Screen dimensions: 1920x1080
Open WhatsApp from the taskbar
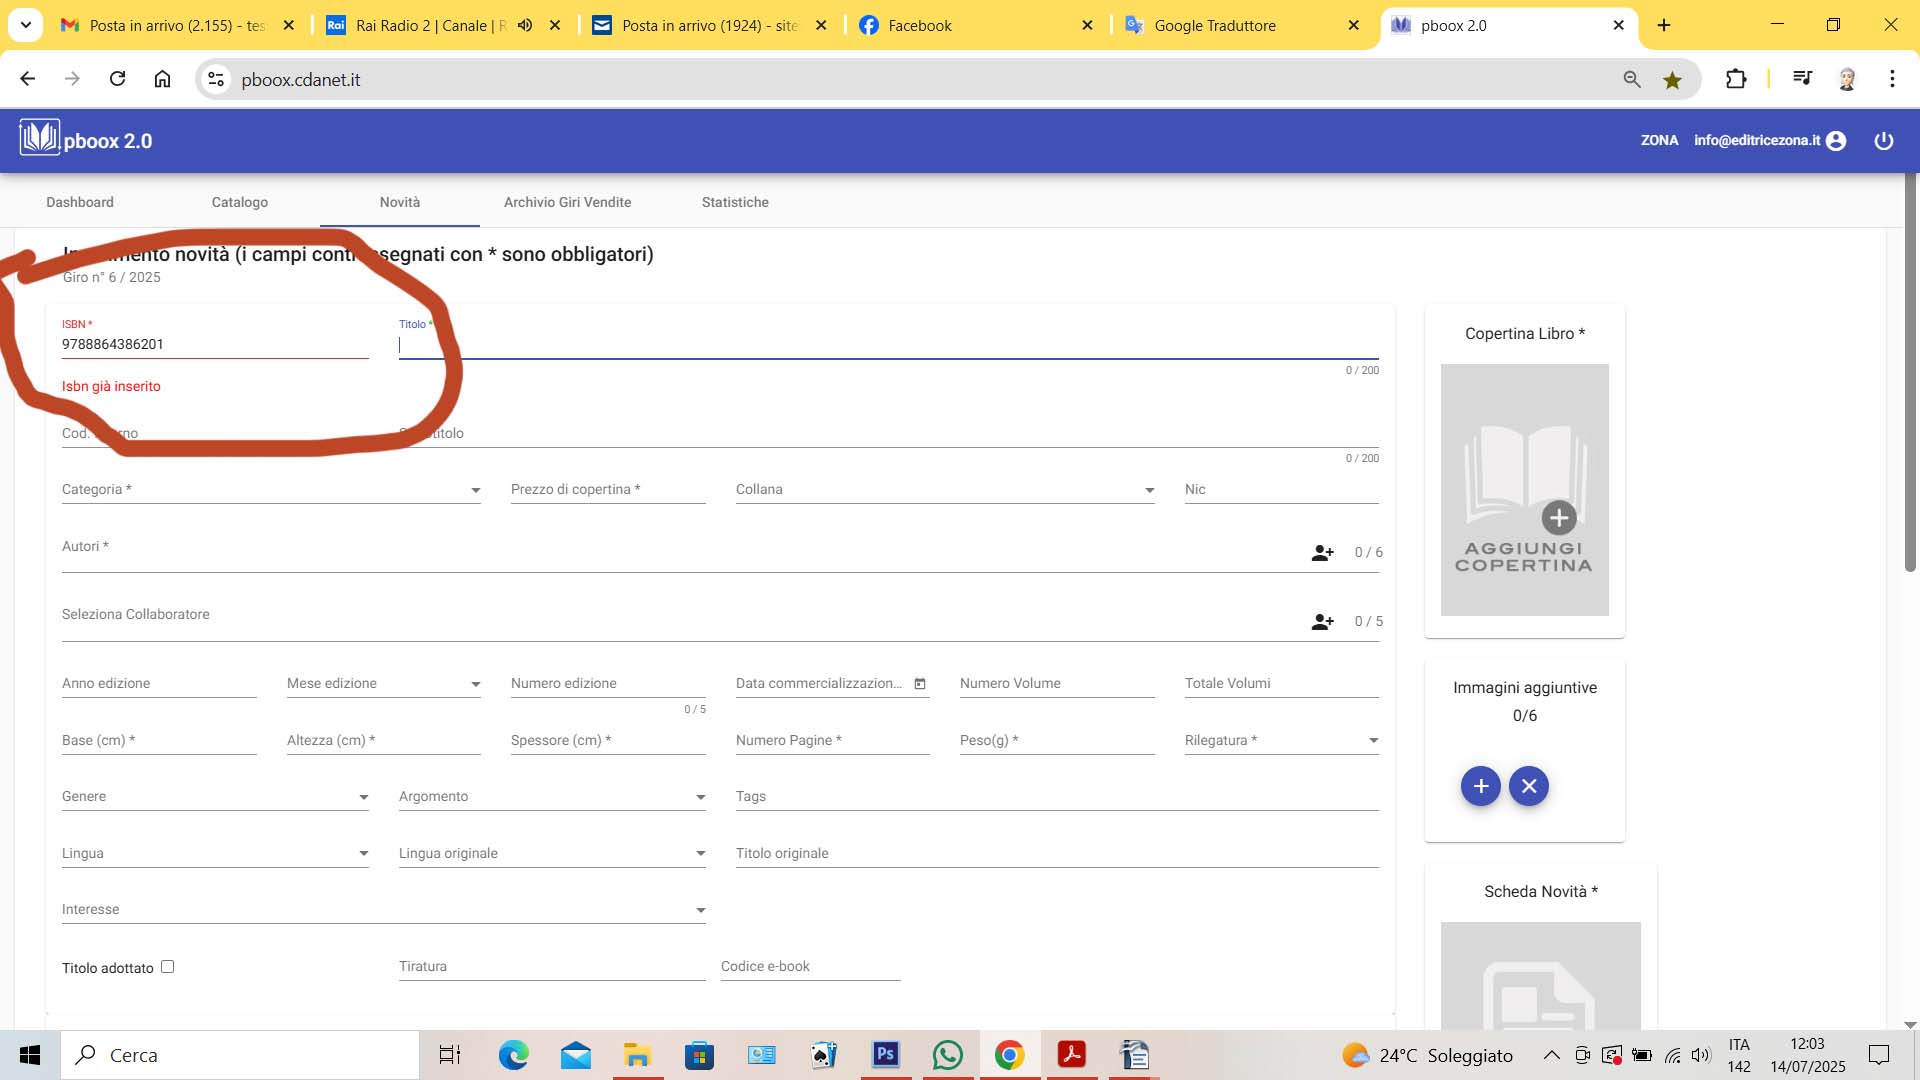point(947,1055)
